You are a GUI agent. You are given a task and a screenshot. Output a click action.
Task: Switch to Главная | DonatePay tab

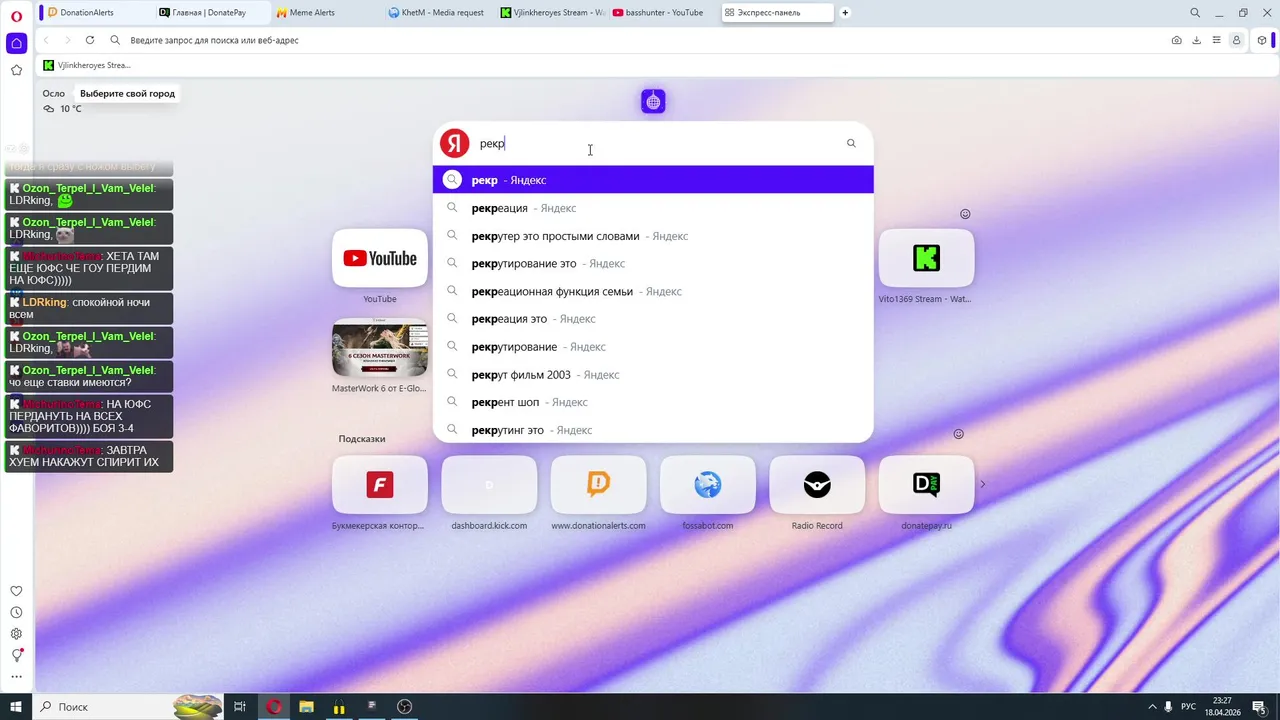point(212,13)
